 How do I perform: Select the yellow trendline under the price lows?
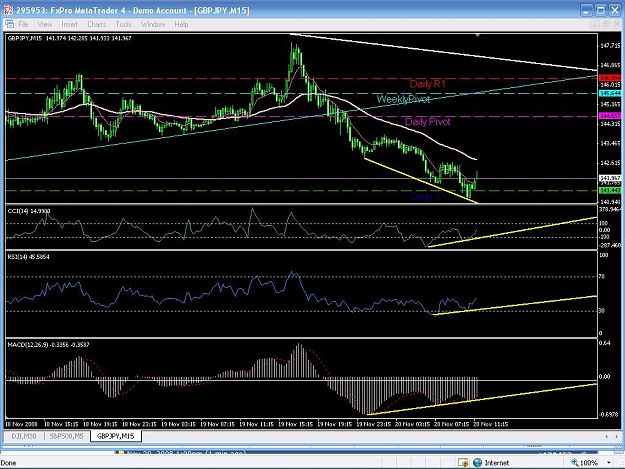(421, 181)
